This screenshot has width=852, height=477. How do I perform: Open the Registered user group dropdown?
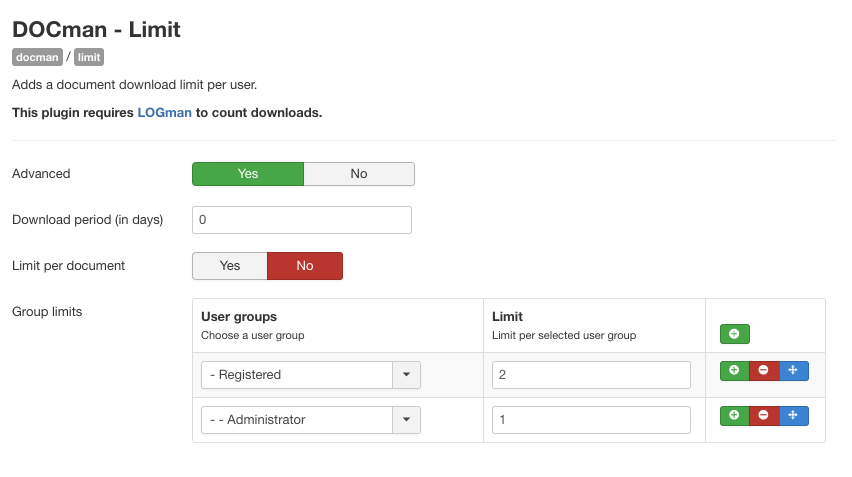coord(311,375)
